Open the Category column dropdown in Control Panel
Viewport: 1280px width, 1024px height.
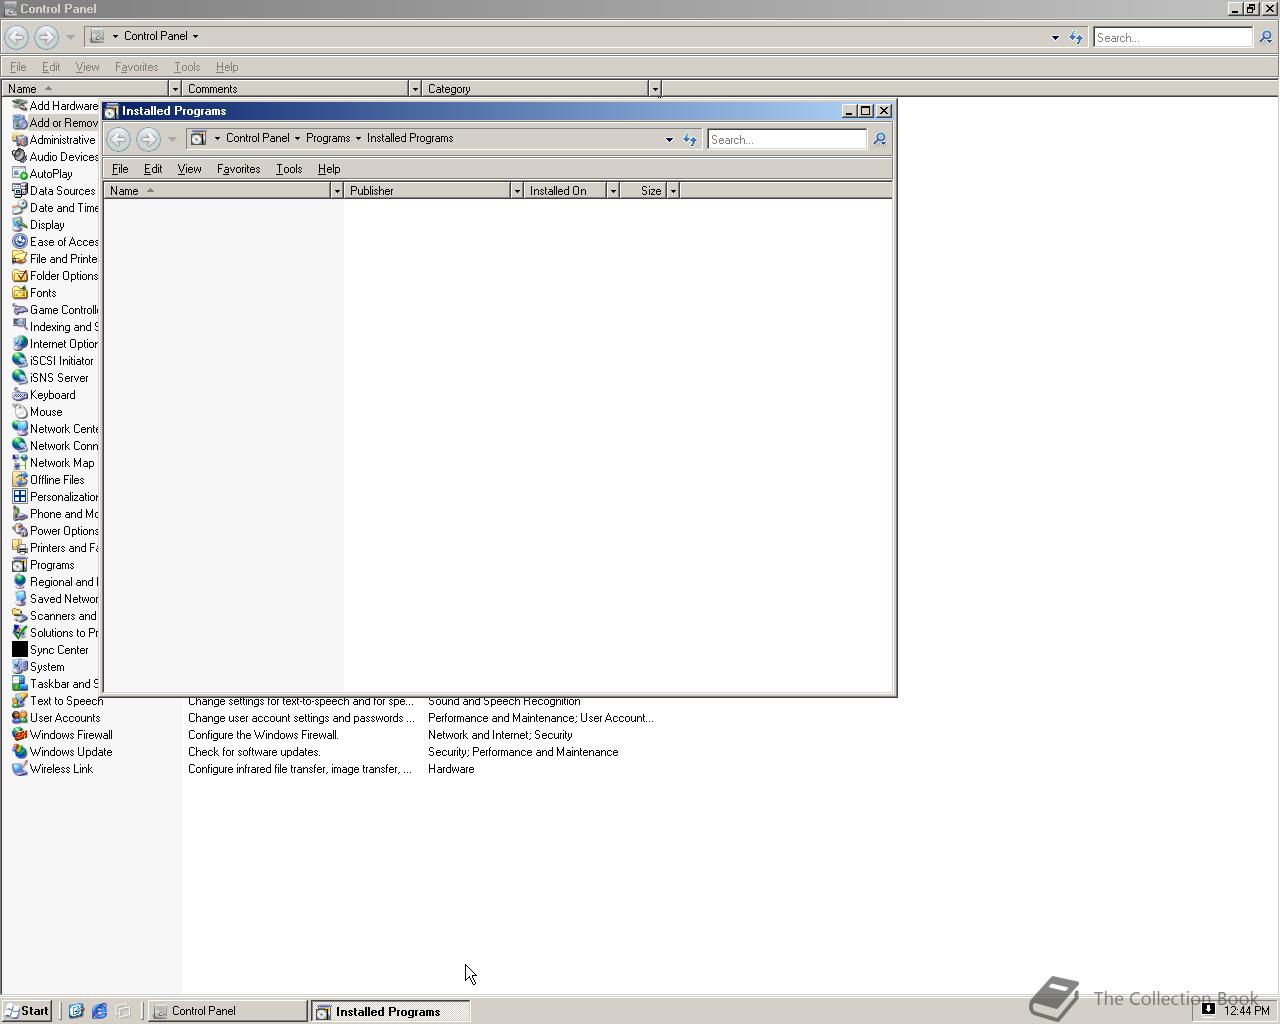[x=654, y=89]
